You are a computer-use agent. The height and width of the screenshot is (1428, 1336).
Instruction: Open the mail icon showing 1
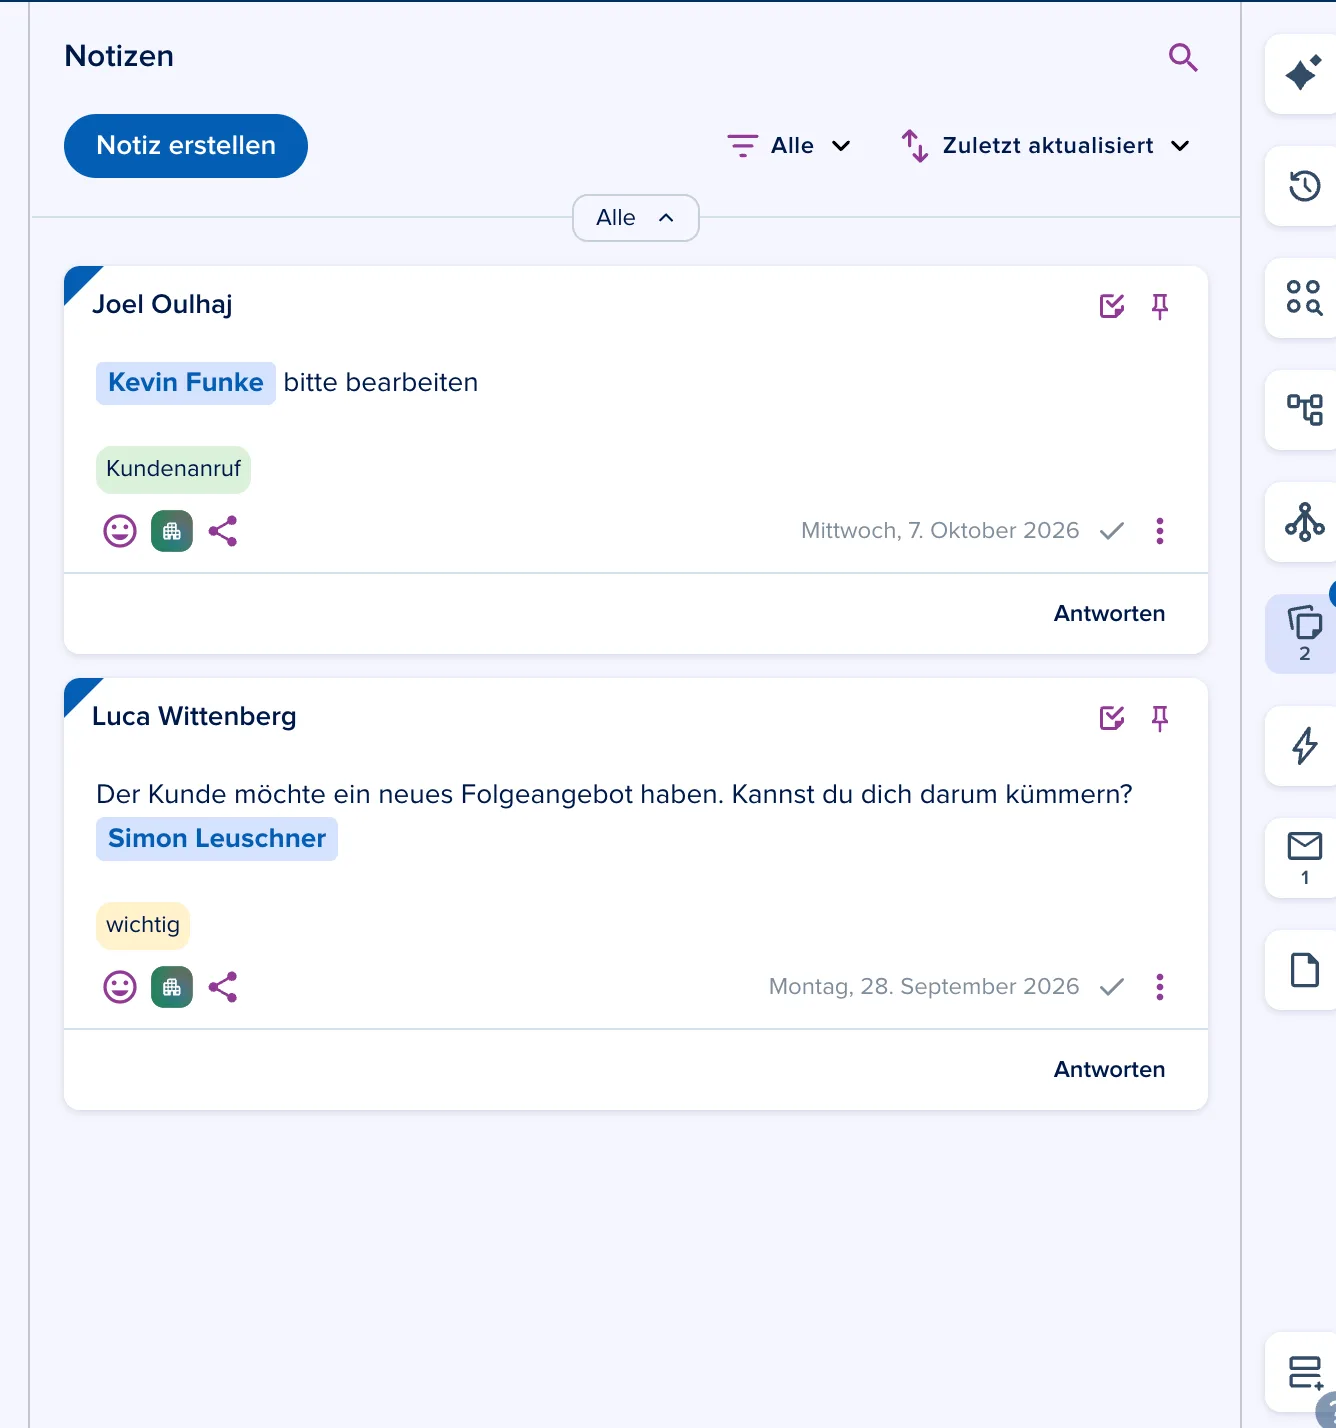[1304, 858]
